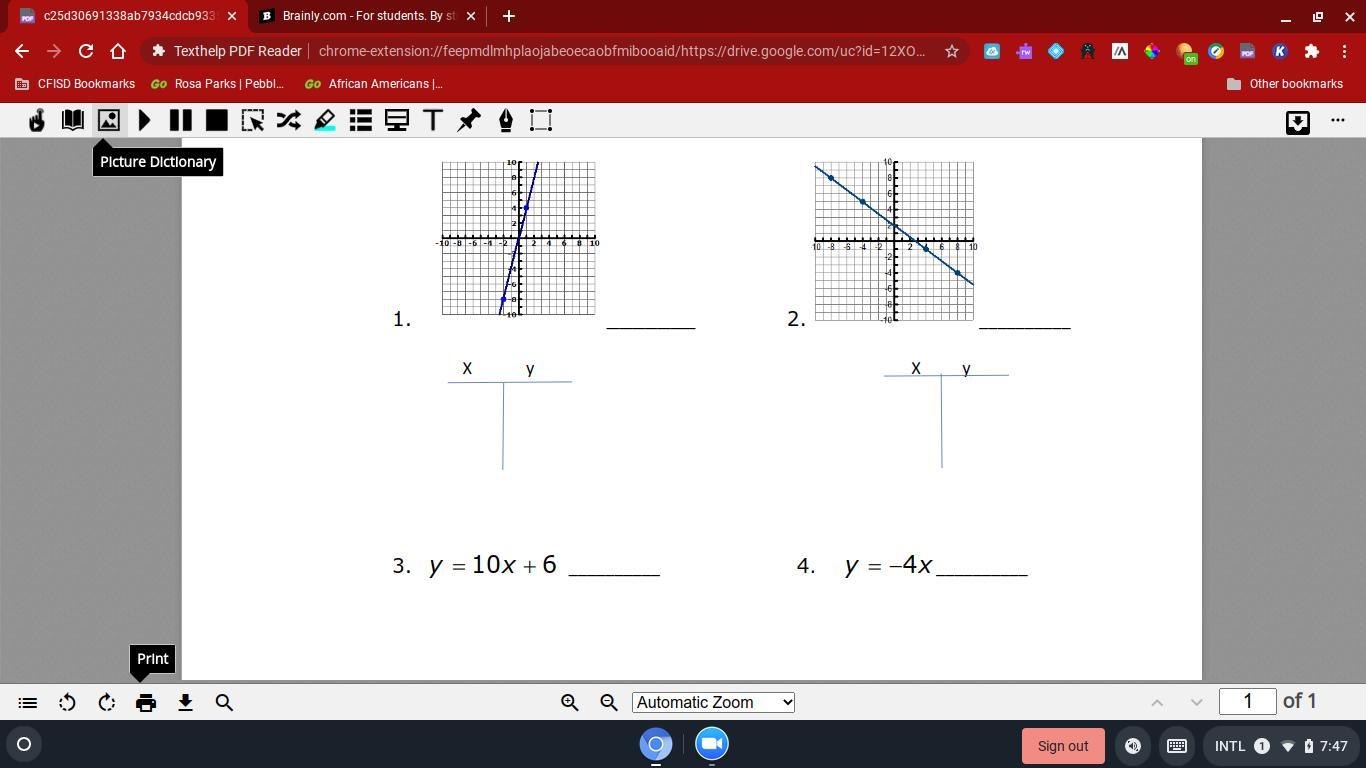1366x768 pixels.
Task: Open the Picture Dictionary tool
Action: (109, 121)
